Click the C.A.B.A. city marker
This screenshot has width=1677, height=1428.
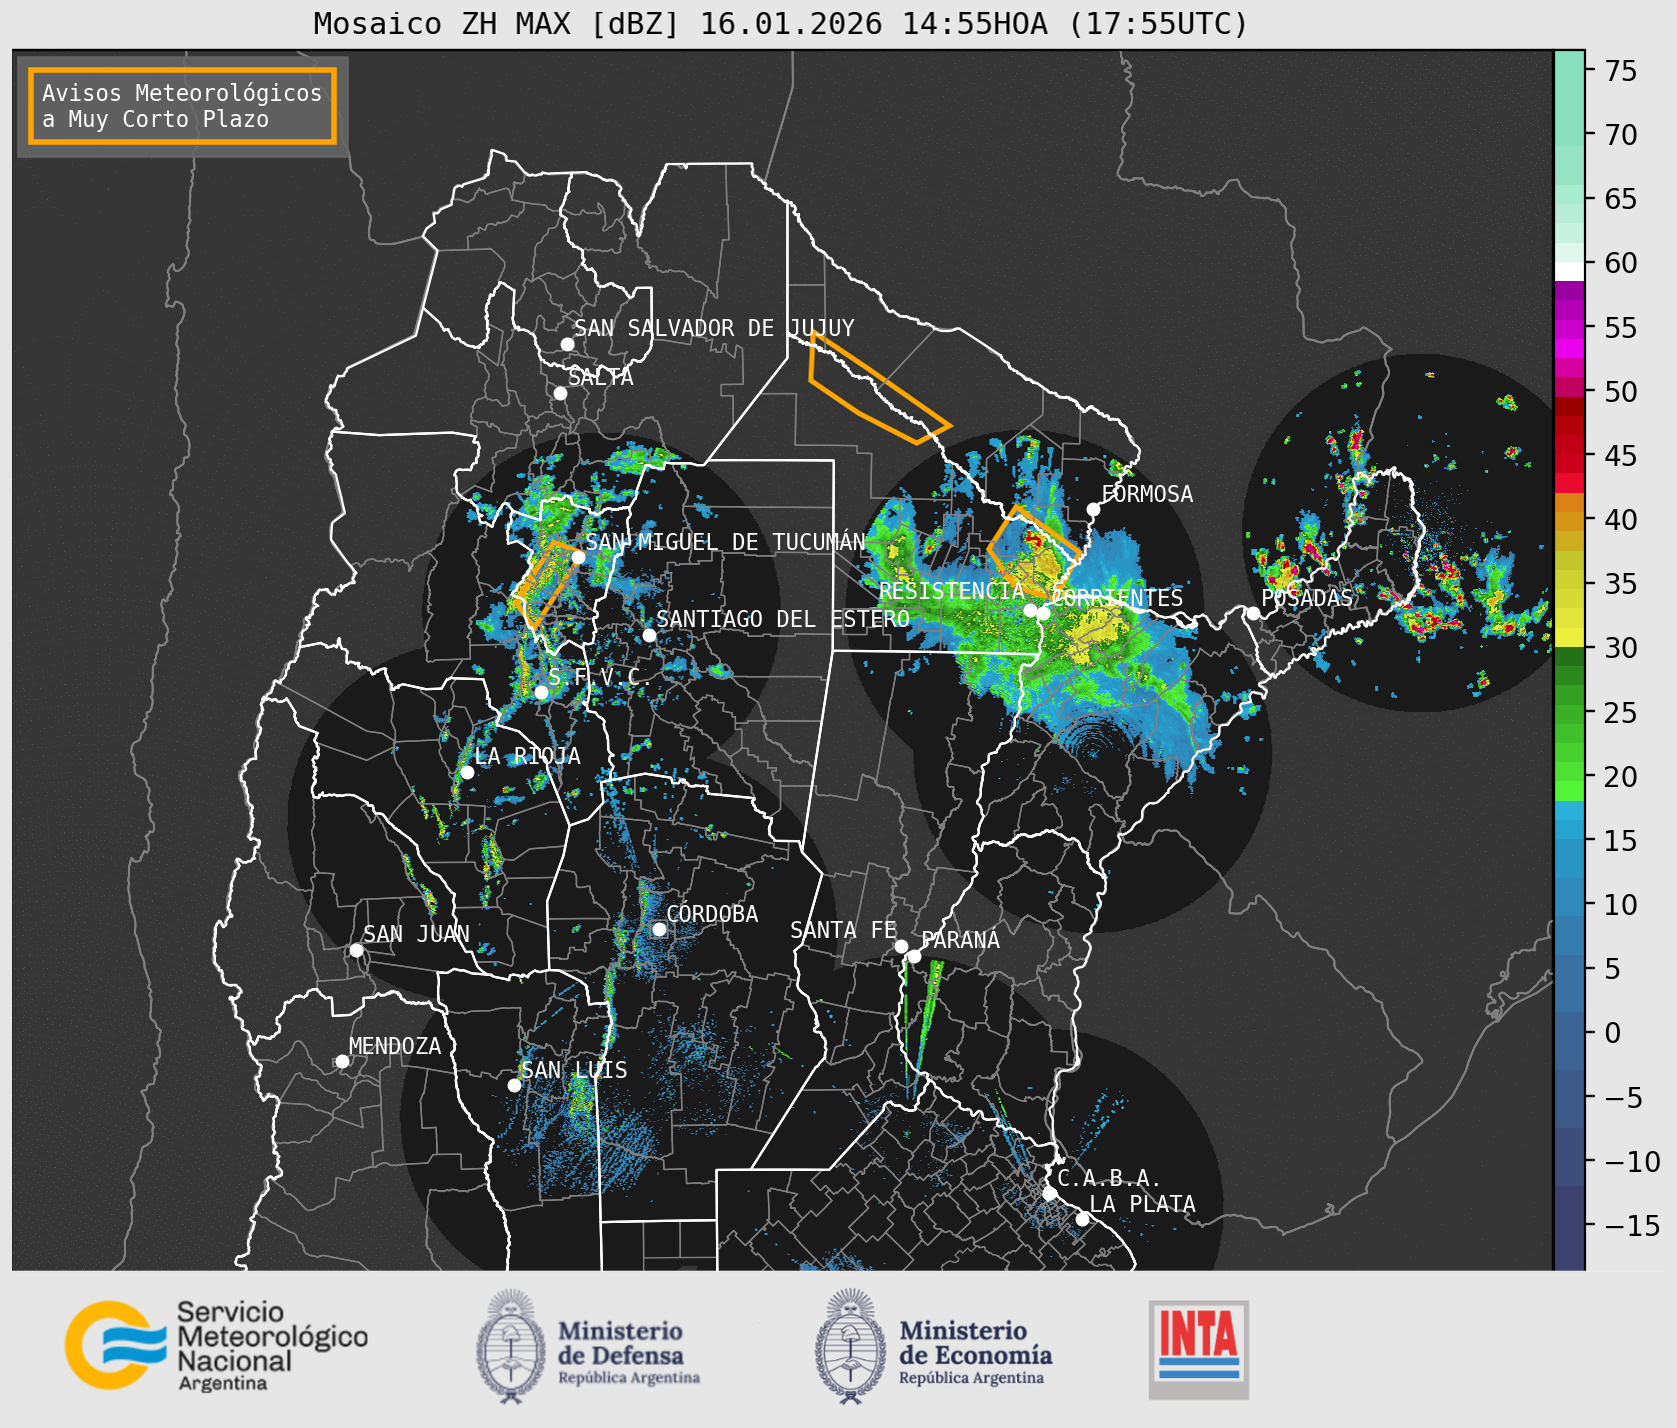tap(1049, 1193)
